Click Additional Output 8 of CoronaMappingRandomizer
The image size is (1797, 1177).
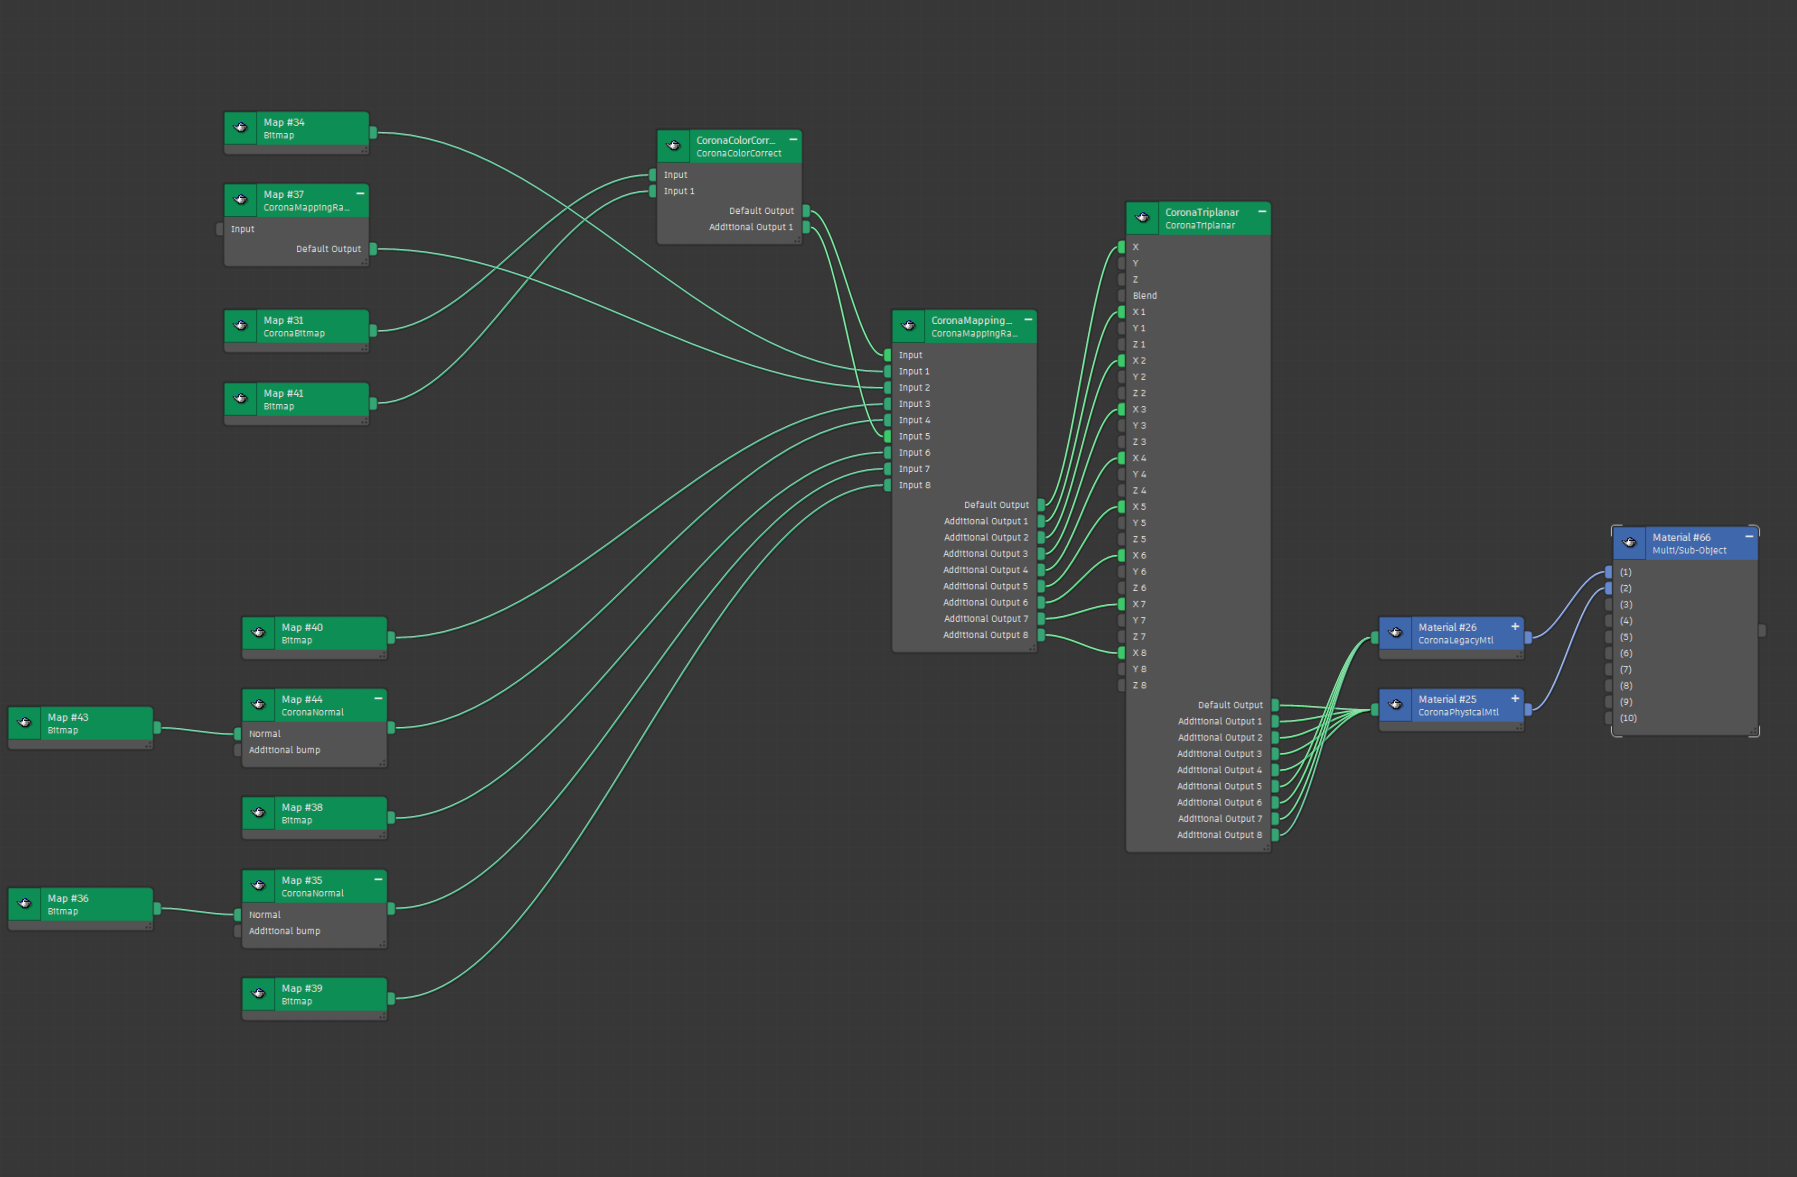(1041, 635)
